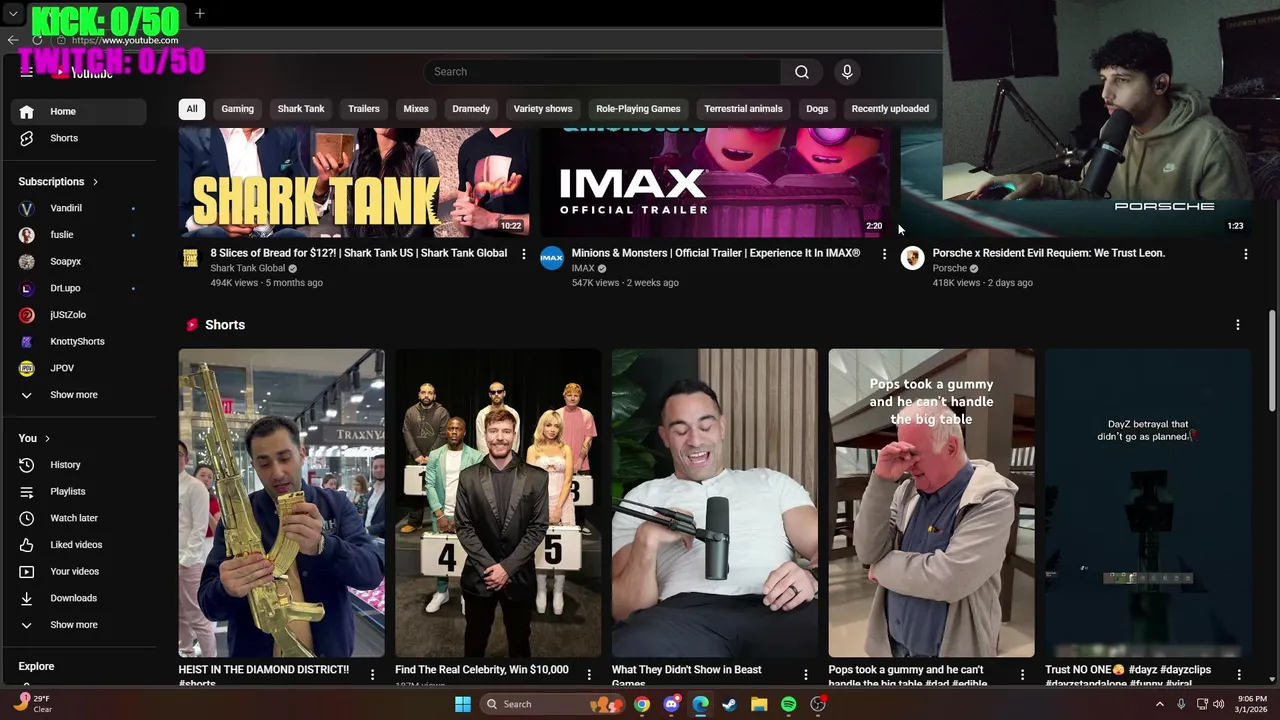Image resolution: width=1280 pixels, height=720 pixels.
Task: Expand Show more under You section
Action: tap(78, 625)
